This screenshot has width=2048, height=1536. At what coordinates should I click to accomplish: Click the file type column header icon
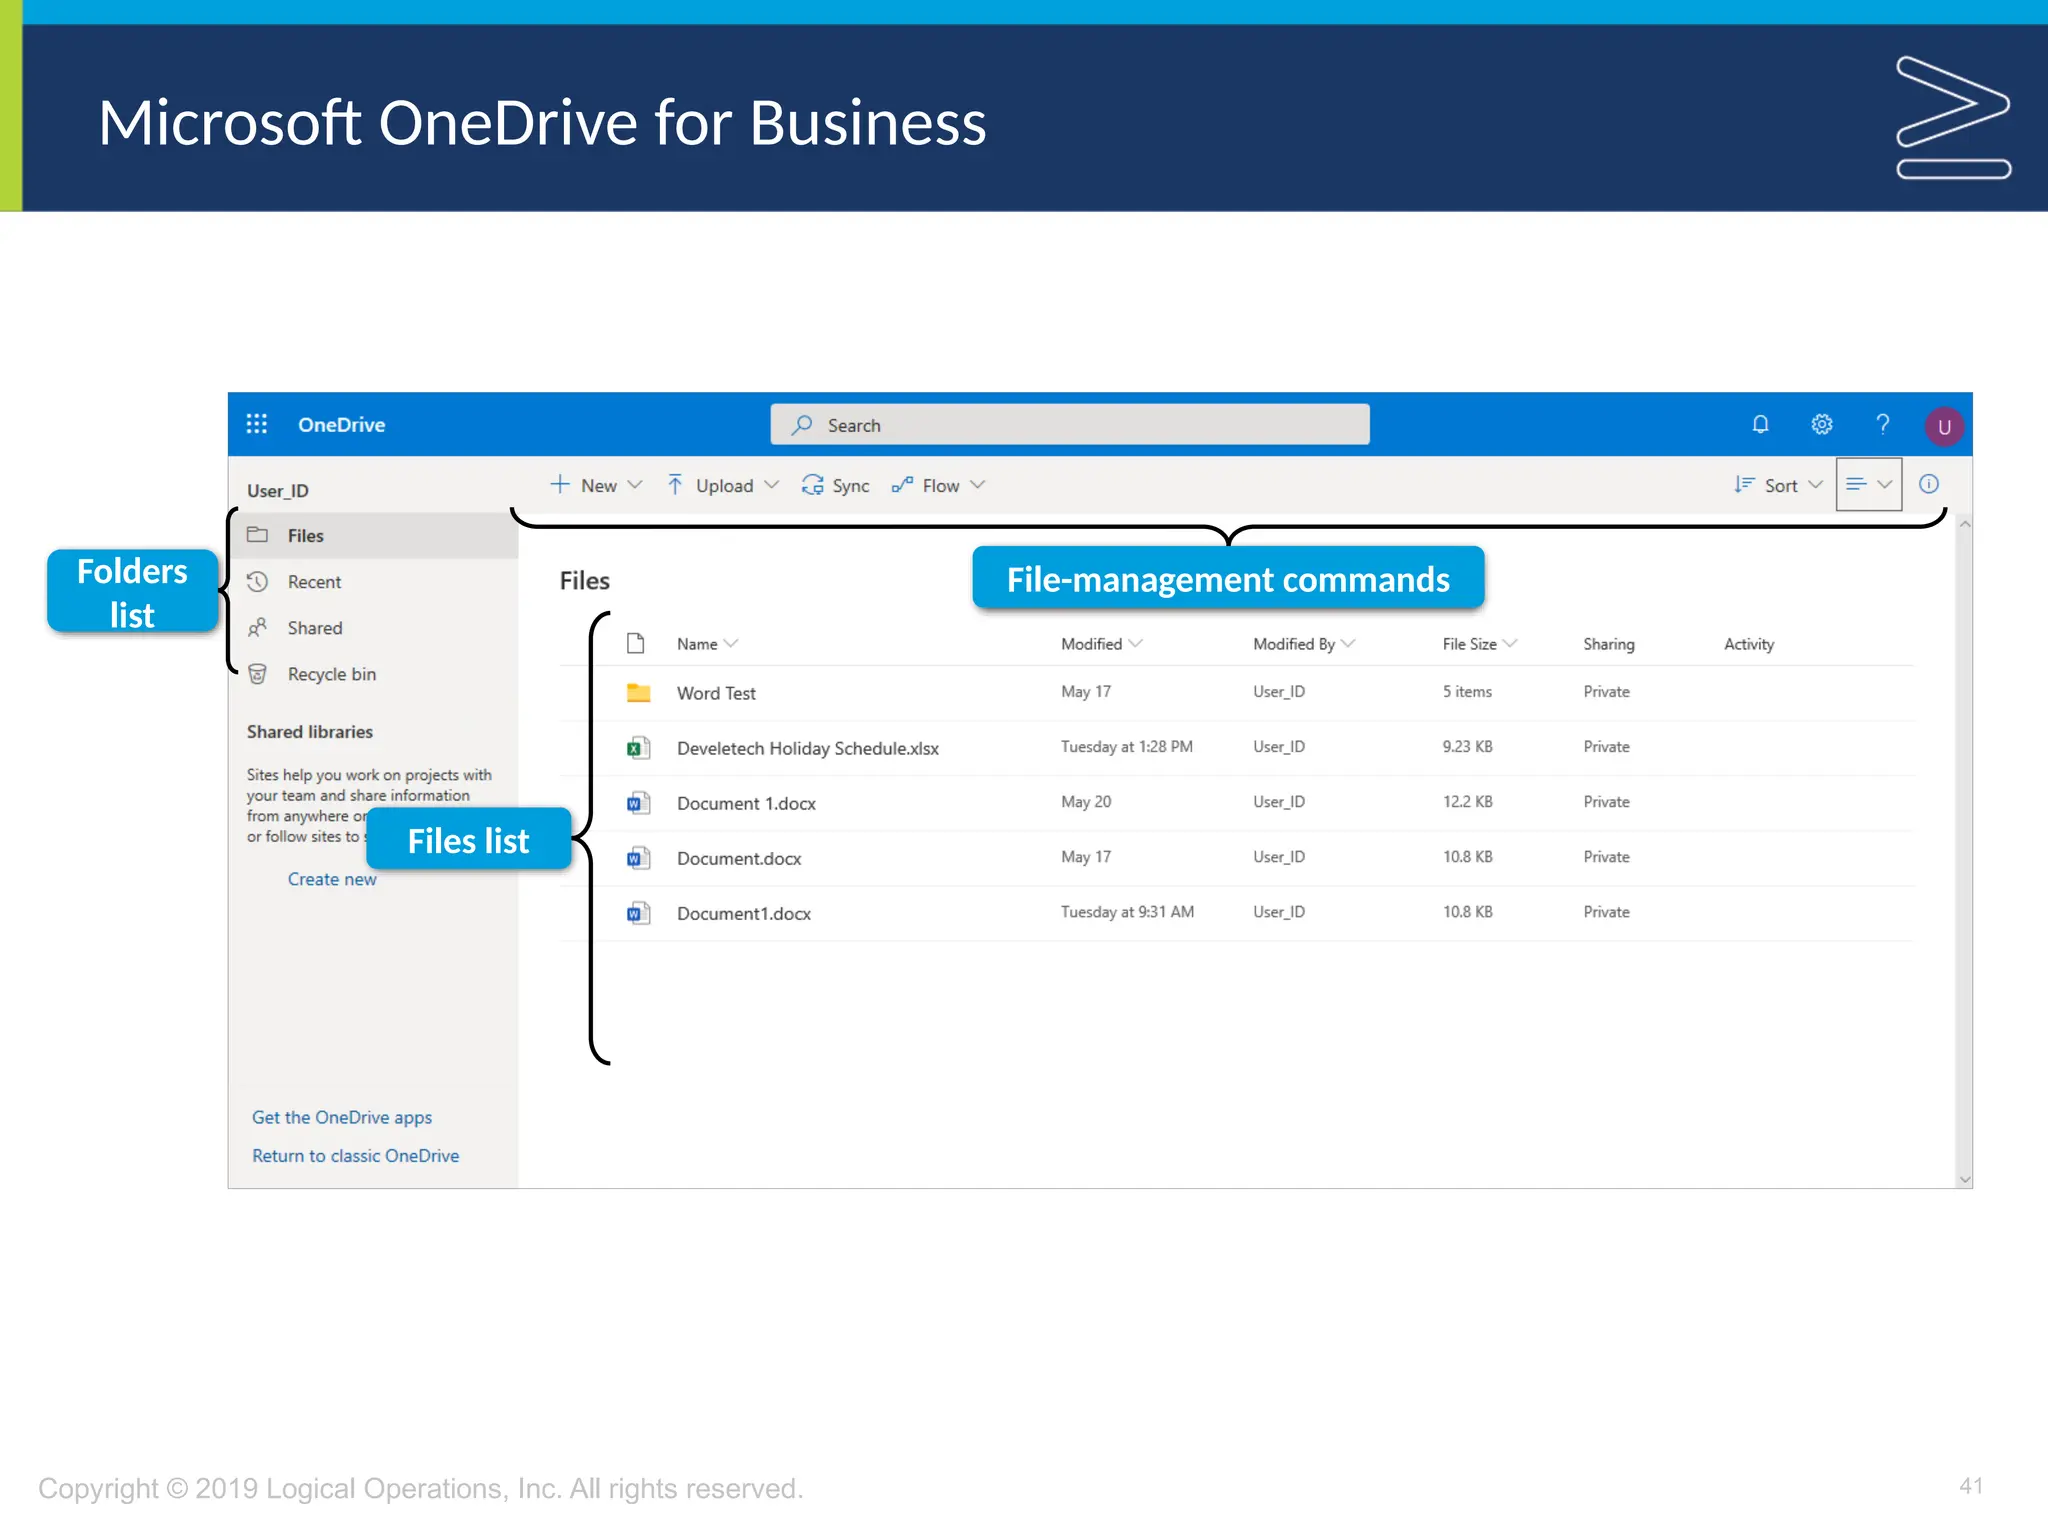click(x=635, y=643)
